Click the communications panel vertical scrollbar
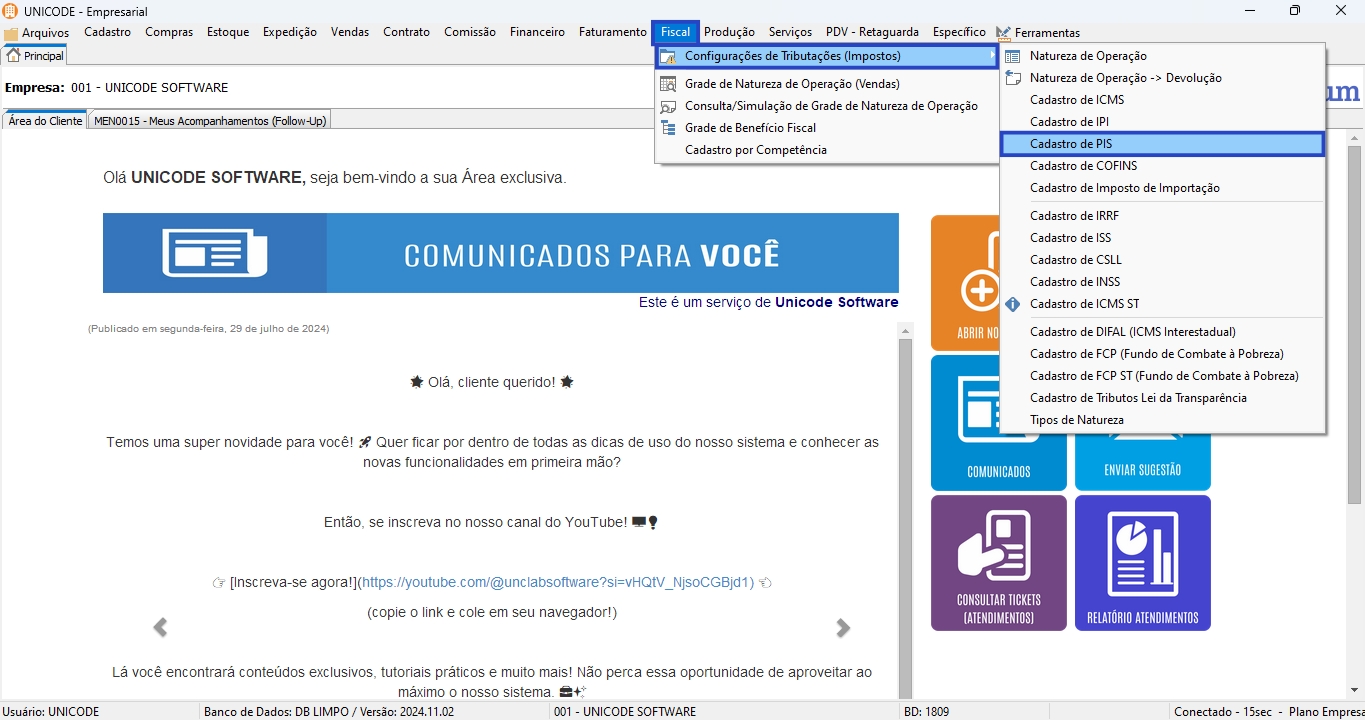This screenshot has height=720, width=1365. point(905,500)
